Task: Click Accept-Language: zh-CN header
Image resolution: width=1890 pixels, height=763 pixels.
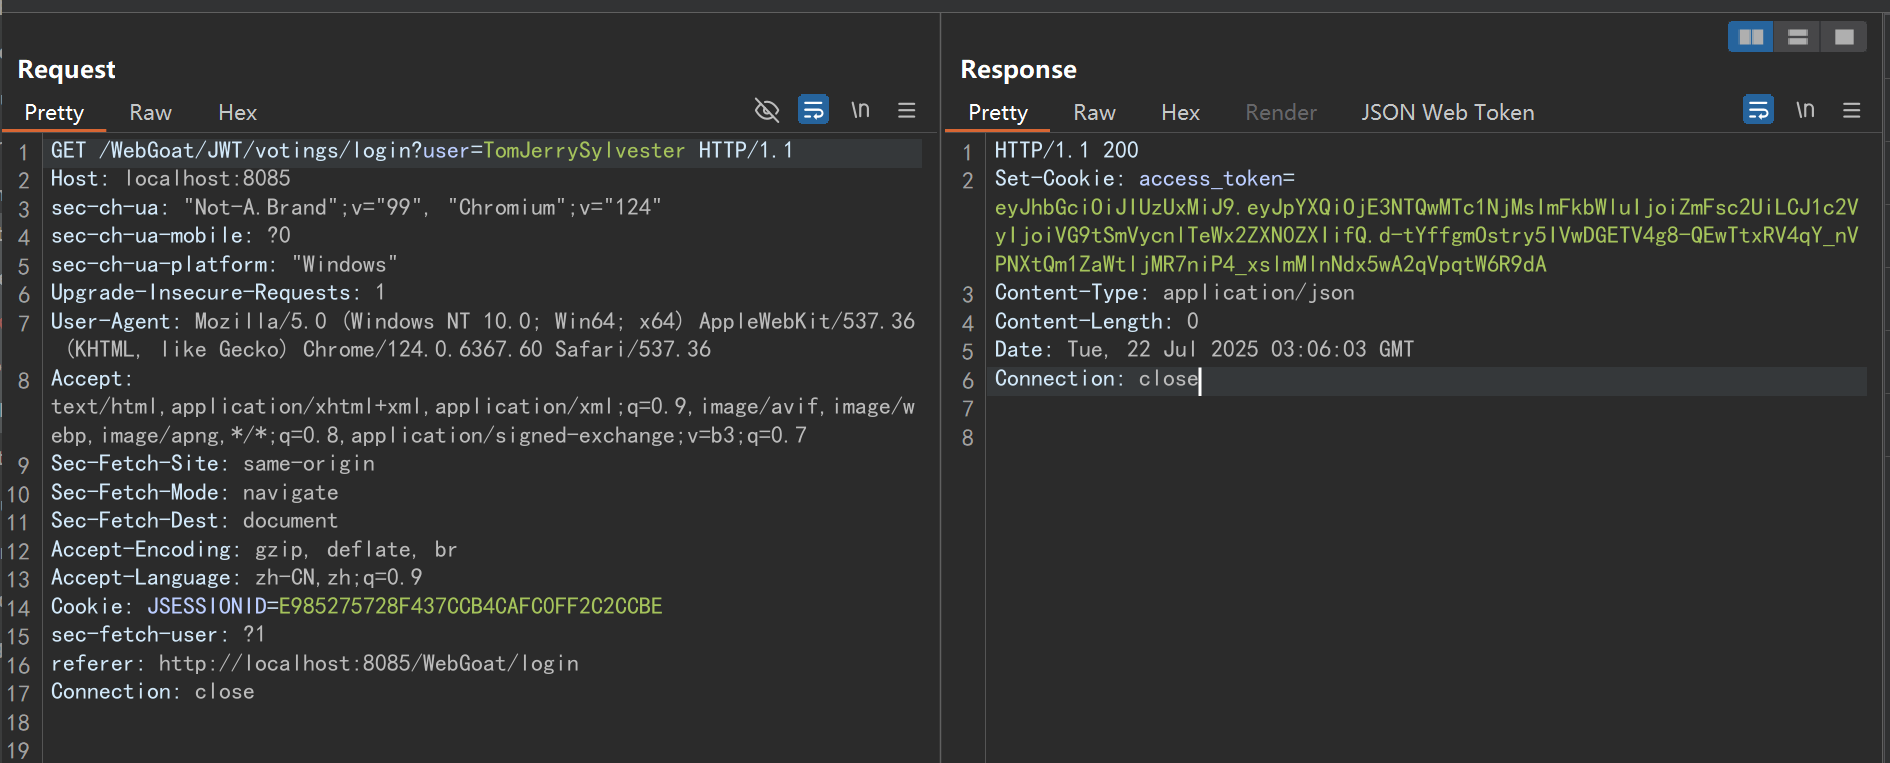Action: coord(237,577)
